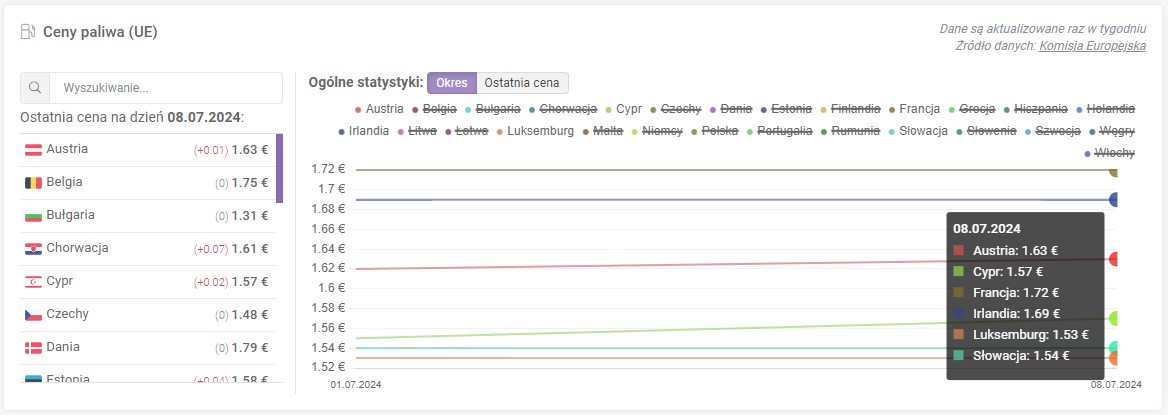Viewport: 1168px width, 415px height.
Task: Hide the Austria series in legend
Action: 379,109
